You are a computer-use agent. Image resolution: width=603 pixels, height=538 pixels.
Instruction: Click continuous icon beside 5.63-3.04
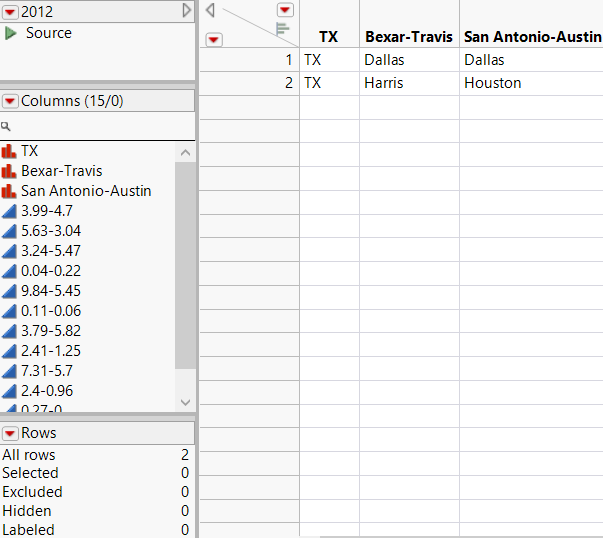9,231
